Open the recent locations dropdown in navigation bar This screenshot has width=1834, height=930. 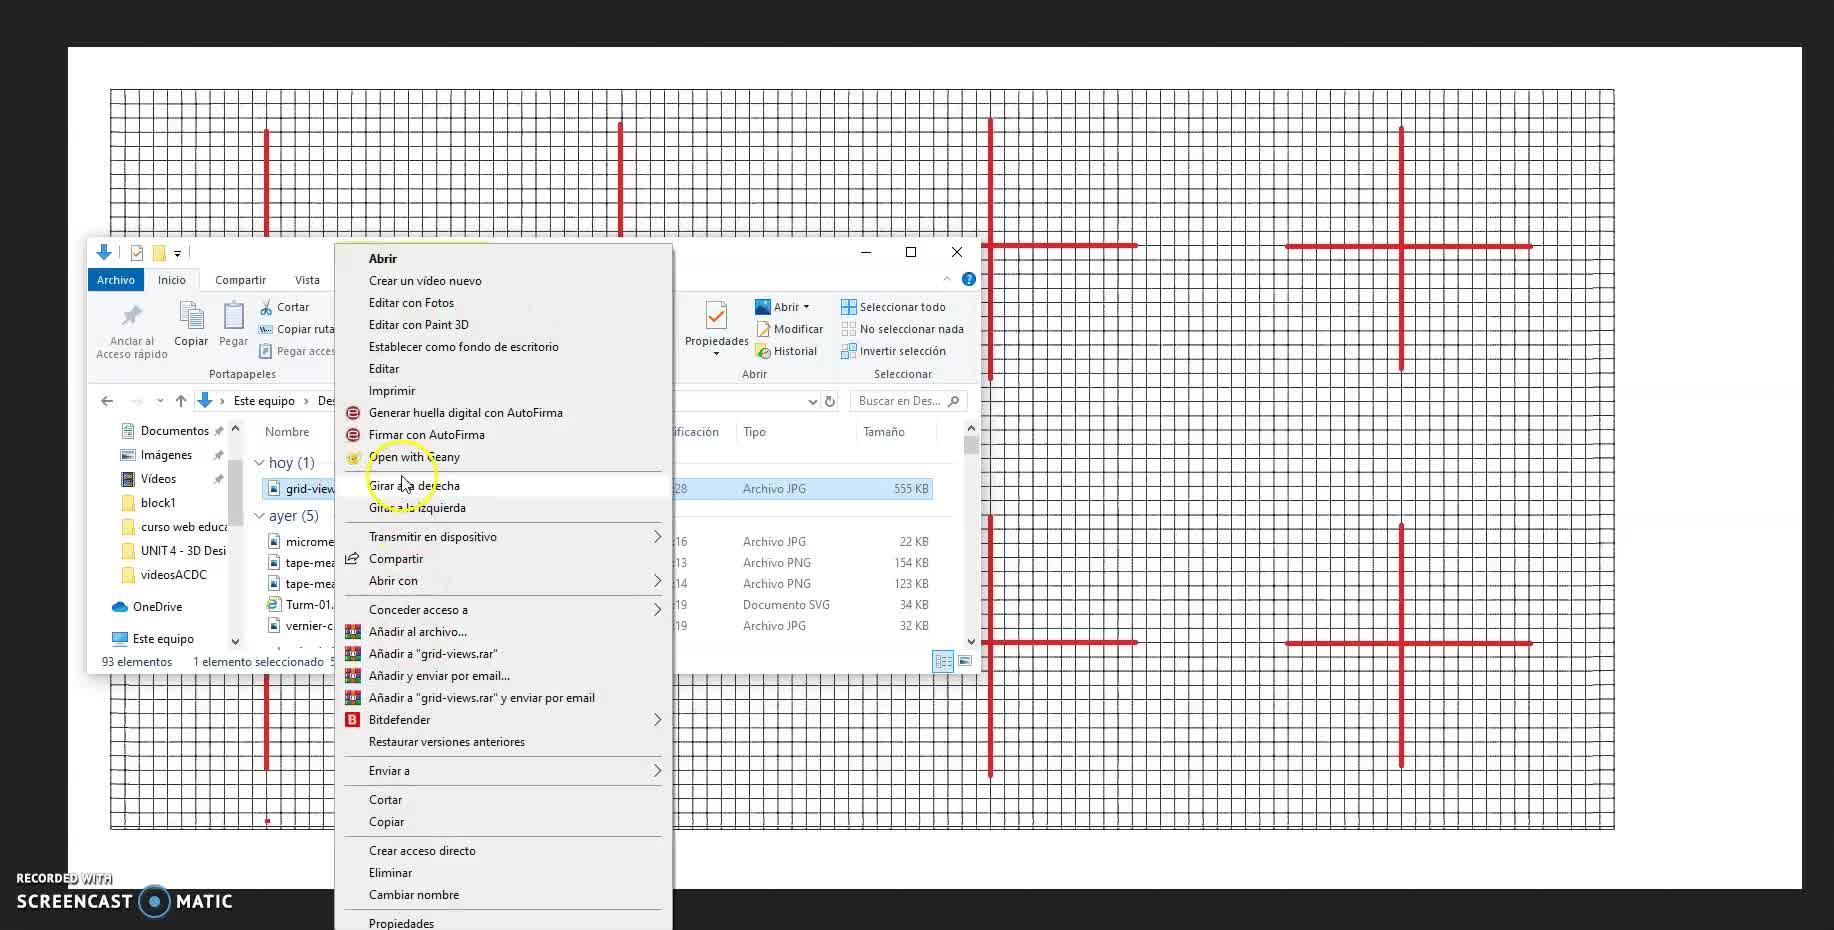click(160, 401)
